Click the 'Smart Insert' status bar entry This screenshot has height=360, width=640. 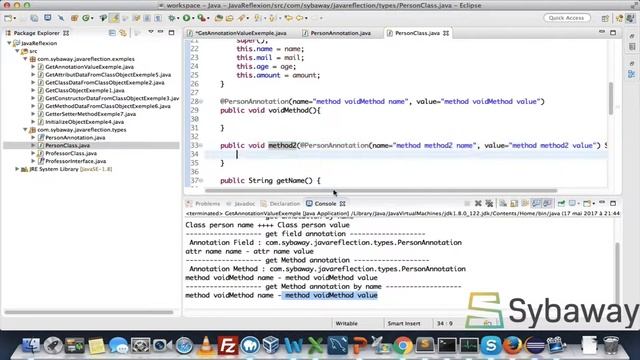click(x=404, y=323)
